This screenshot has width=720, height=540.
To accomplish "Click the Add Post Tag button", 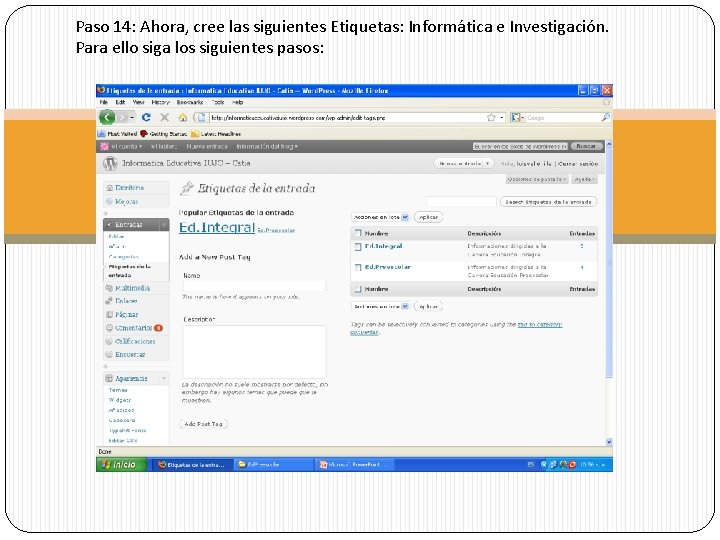I will (x=203, y=424).
